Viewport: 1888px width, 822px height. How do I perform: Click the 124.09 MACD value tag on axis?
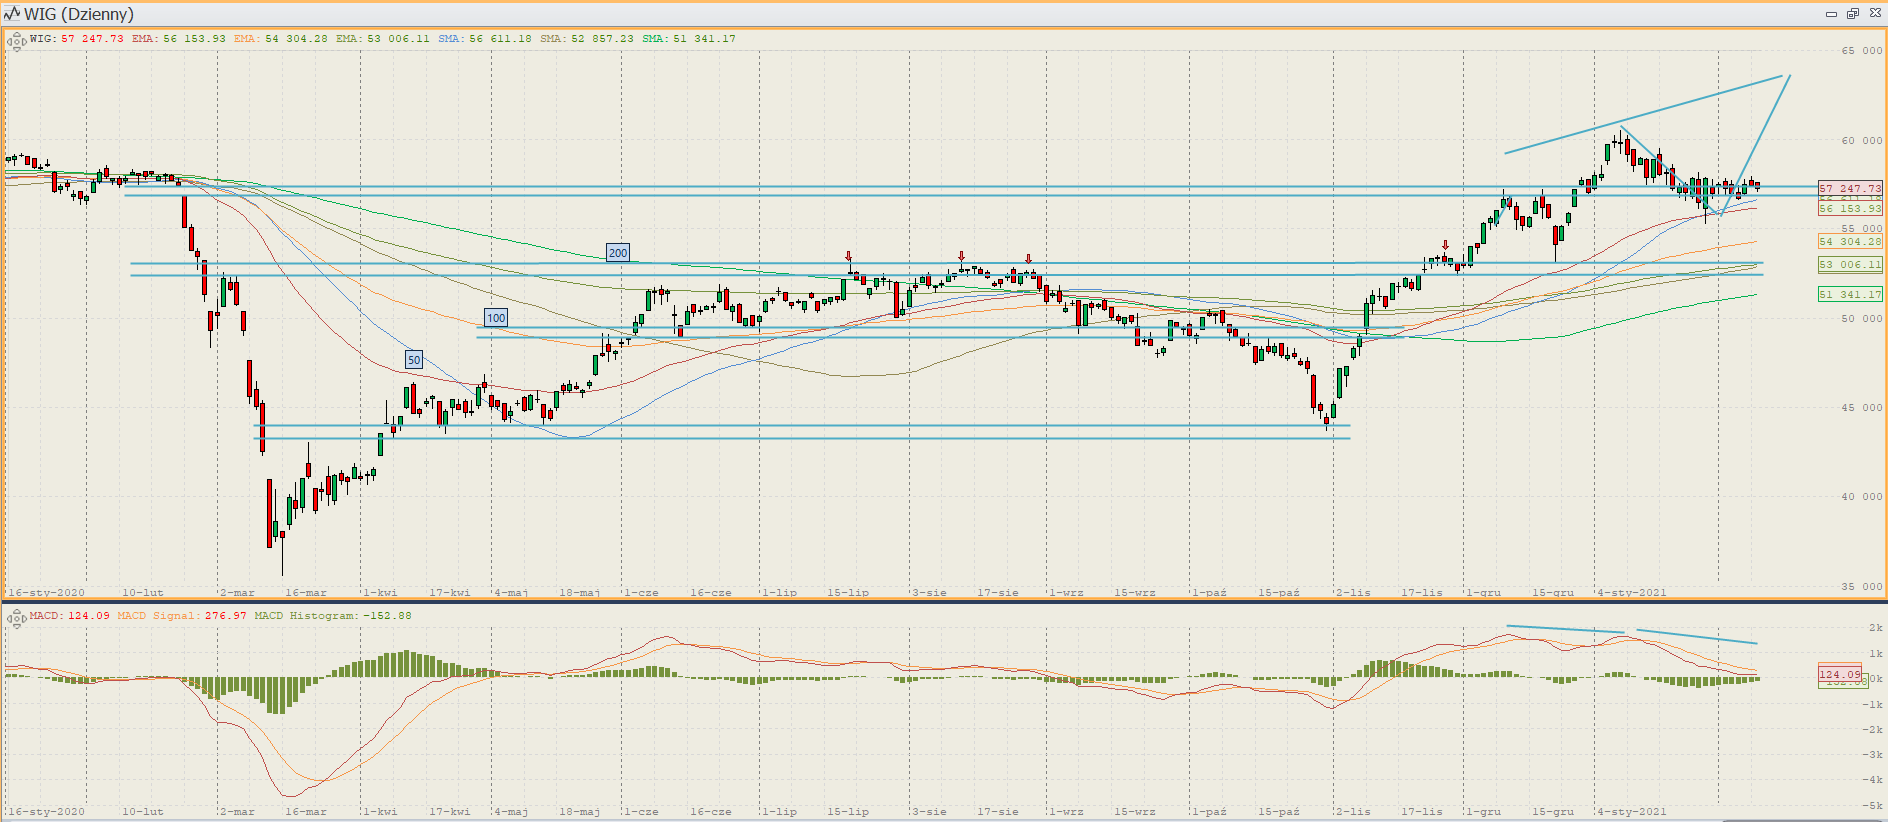tap(1839, 674)
